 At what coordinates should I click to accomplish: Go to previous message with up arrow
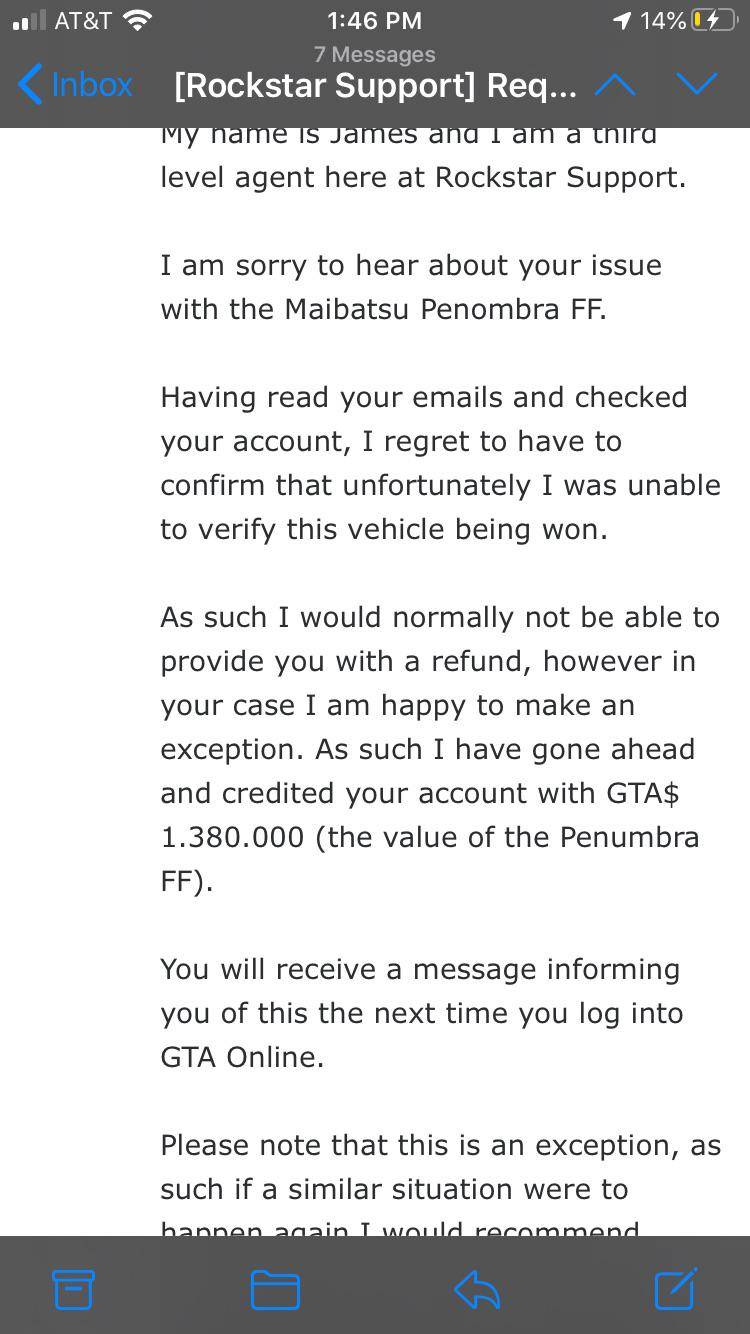tap(615, 85)
